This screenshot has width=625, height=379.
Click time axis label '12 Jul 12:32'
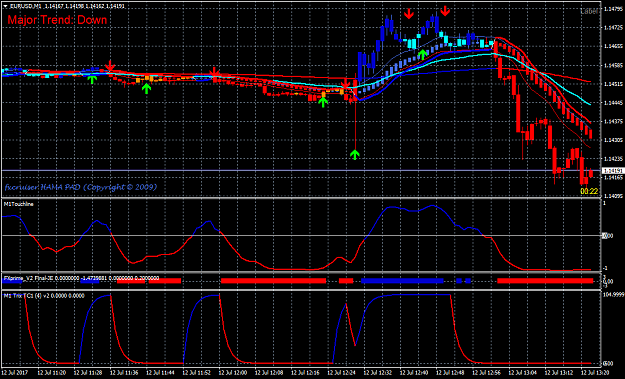tap(378, 373)
